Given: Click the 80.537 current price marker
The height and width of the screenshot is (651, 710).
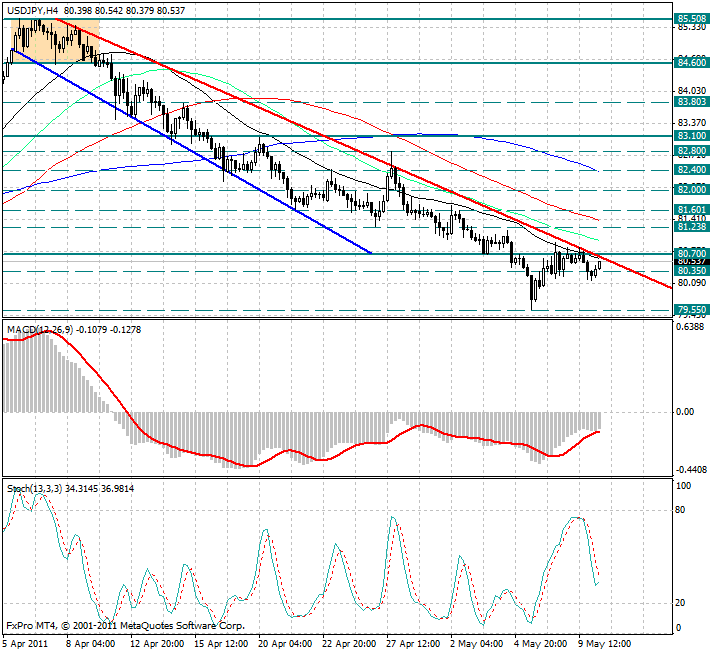Looking at the screenshot, I should click(691, 261).
